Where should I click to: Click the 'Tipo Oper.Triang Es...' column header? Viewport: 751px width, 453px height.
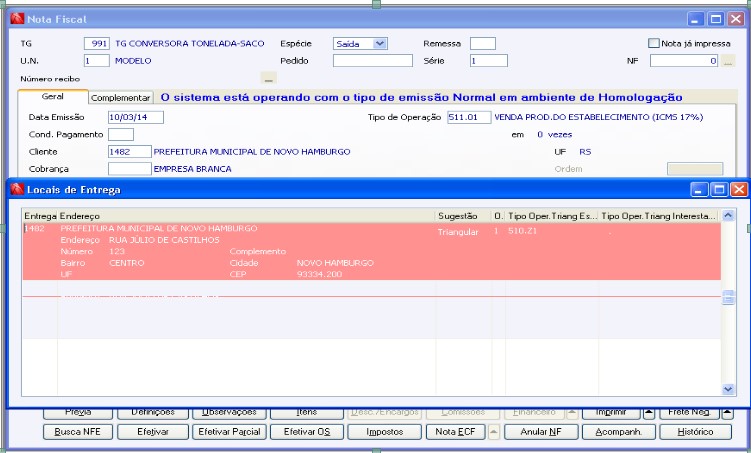click(x=552, y=216)
